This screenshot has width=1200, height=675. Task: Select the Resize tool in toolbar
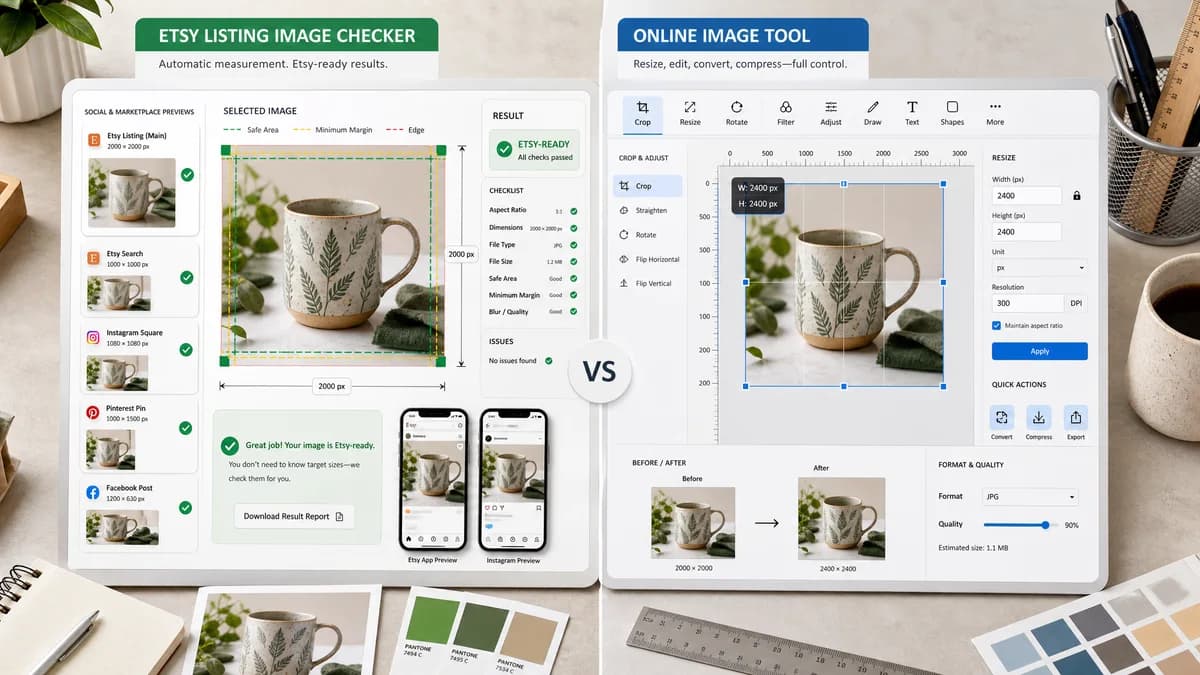point(690,113)
